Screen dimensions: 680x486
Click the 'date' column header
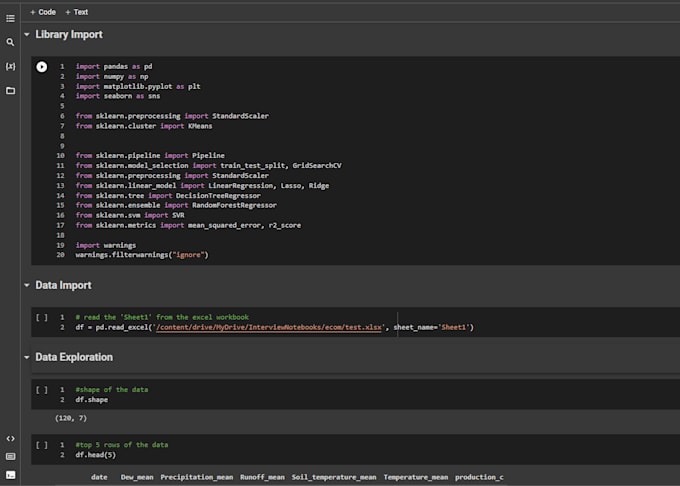click(99, 477)
